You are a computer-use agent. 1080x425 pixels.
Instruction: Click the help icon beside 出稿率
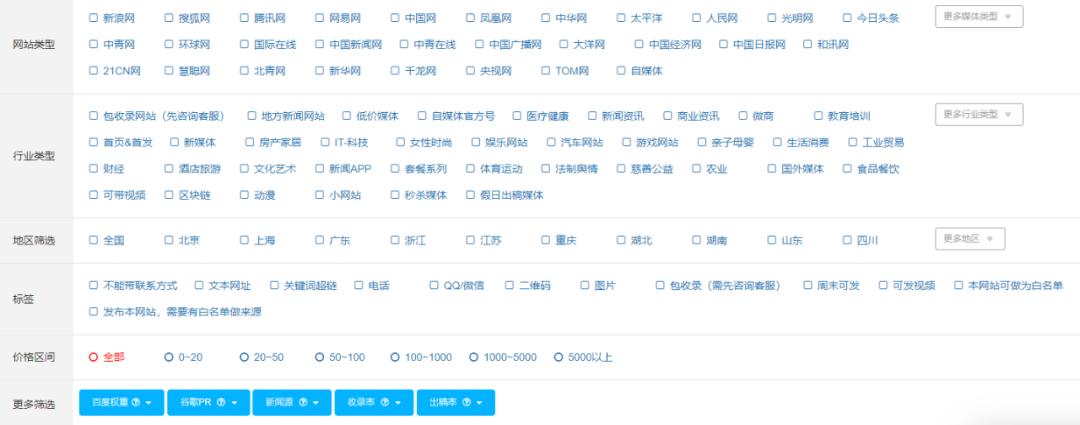click(x=466, y=402)
